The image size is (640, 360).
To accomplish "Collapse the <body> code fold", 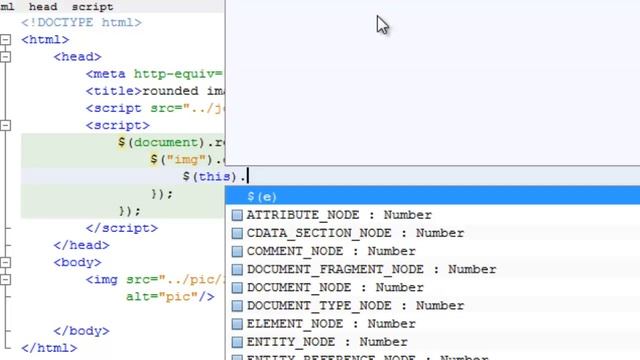I will coord(5,262).
